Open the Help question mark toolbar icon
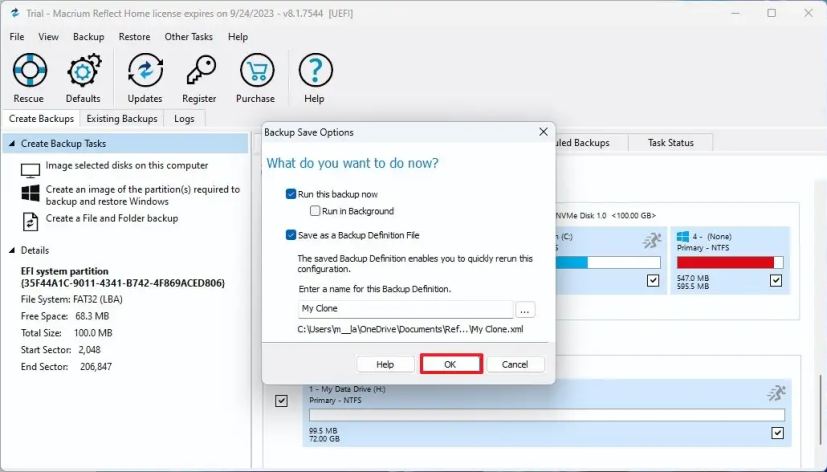827x472 pixels. (x=315, y=70)
